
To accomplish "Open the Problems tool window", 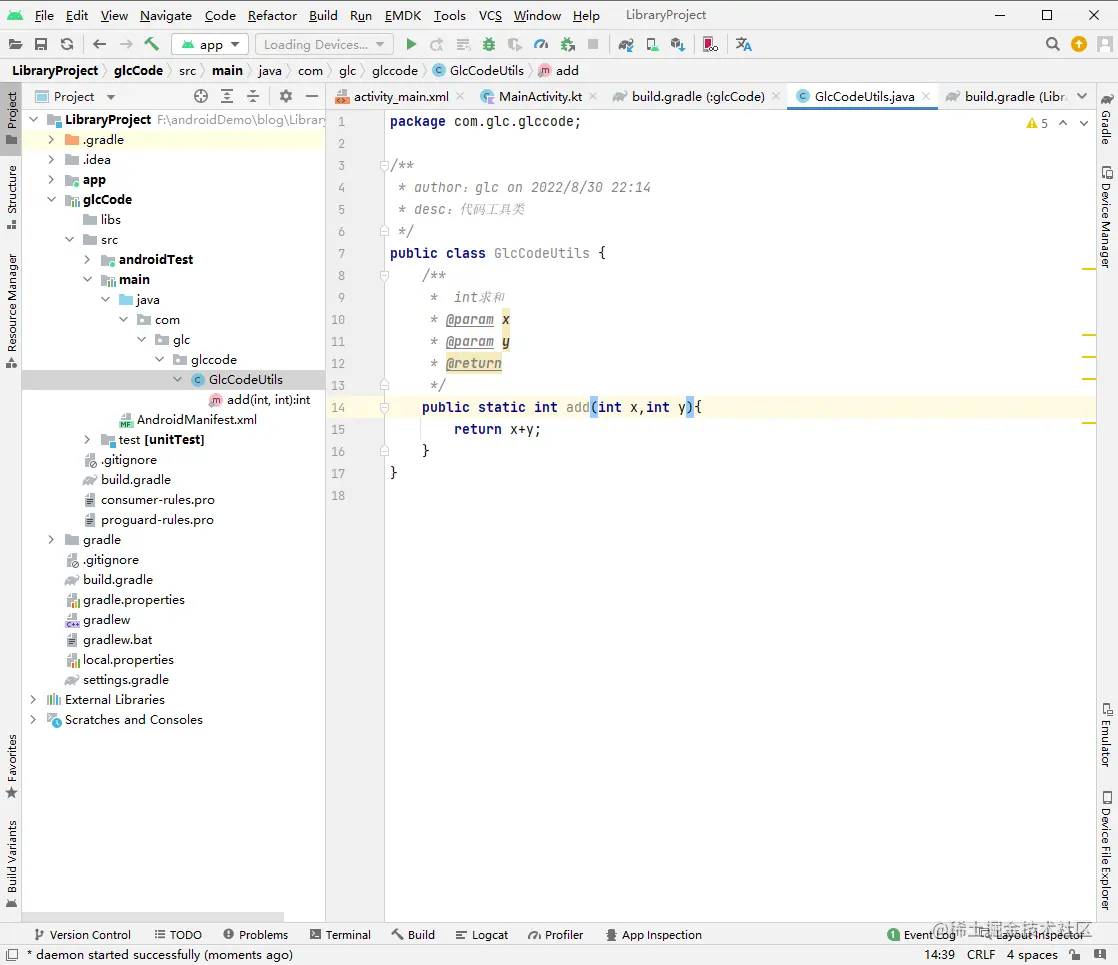I will (255, 934).
